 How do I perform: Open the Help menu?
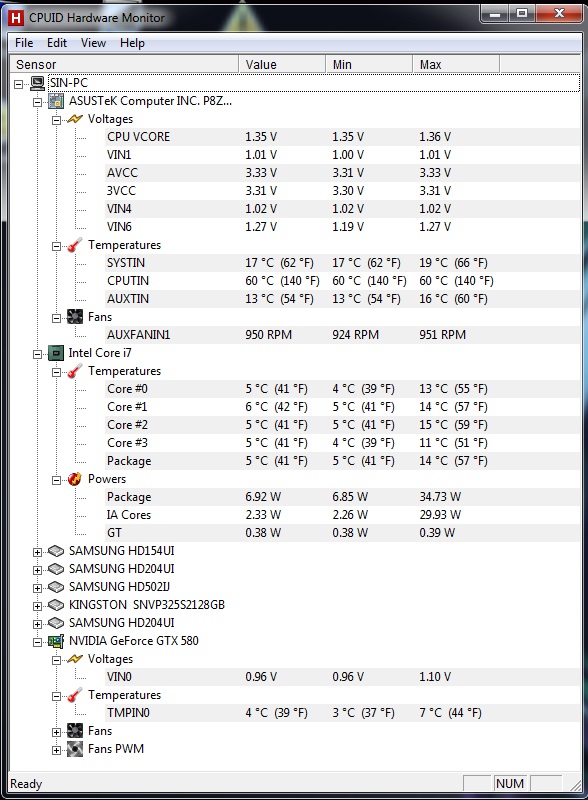pos(132,43)
